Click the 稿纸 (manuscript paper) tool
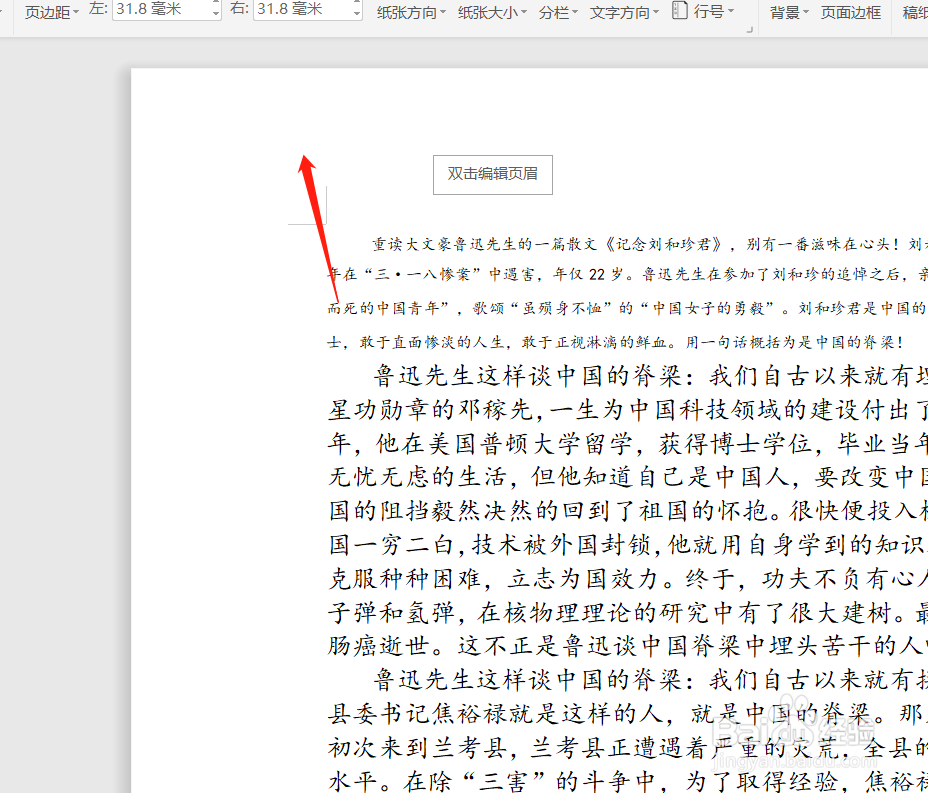 (911, 13)
